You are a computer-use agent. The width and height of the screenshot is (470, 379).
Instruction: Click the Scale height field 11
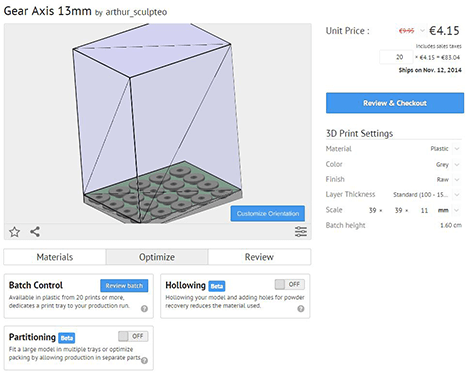pos(424,210)
